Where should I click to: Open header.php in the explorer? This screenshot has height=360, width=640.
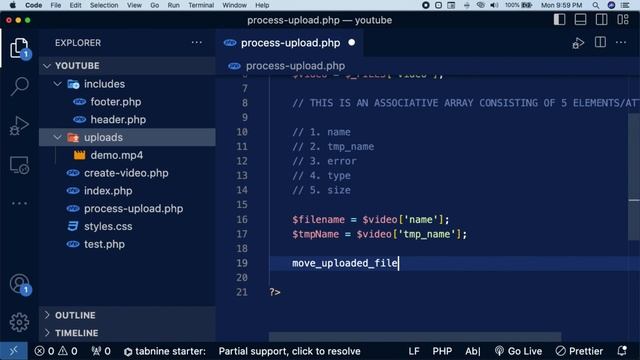pos(118,120)
